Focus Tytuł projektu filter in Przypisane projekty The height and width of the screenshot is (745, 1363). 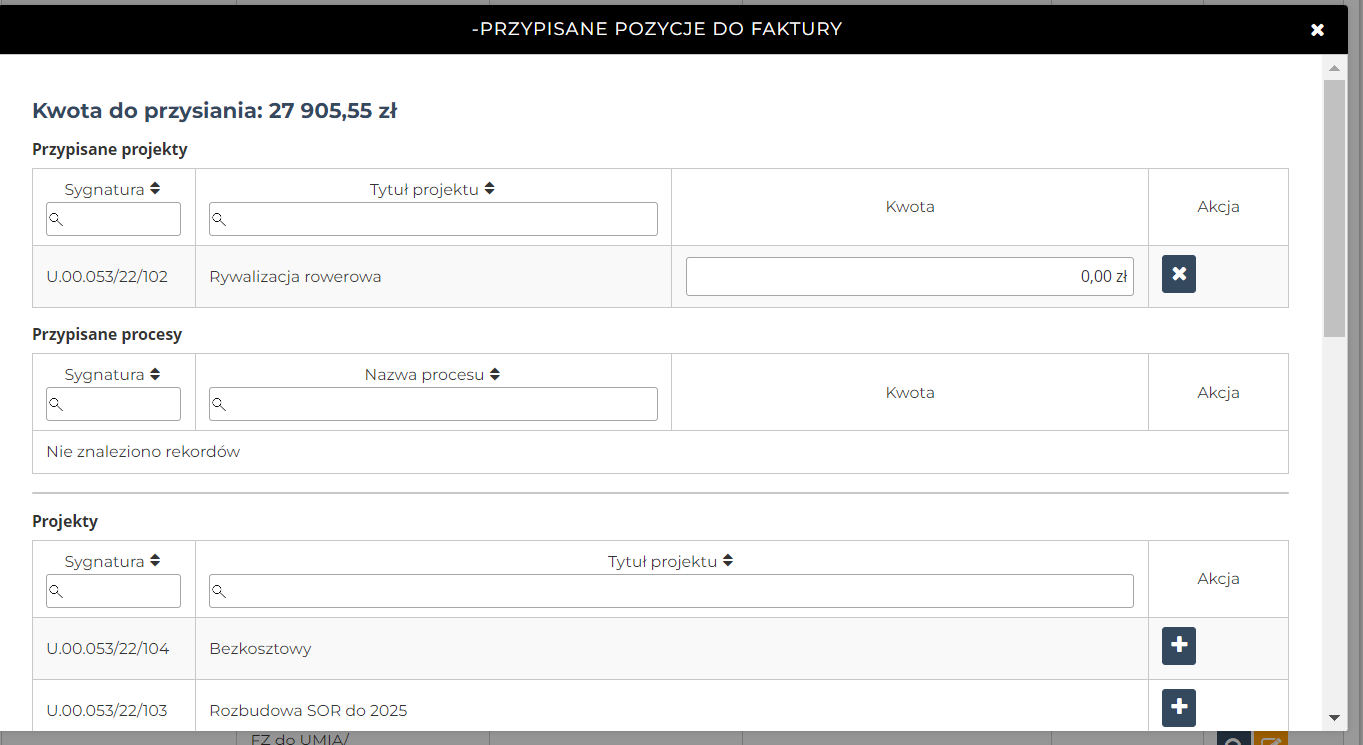[433, 219]
